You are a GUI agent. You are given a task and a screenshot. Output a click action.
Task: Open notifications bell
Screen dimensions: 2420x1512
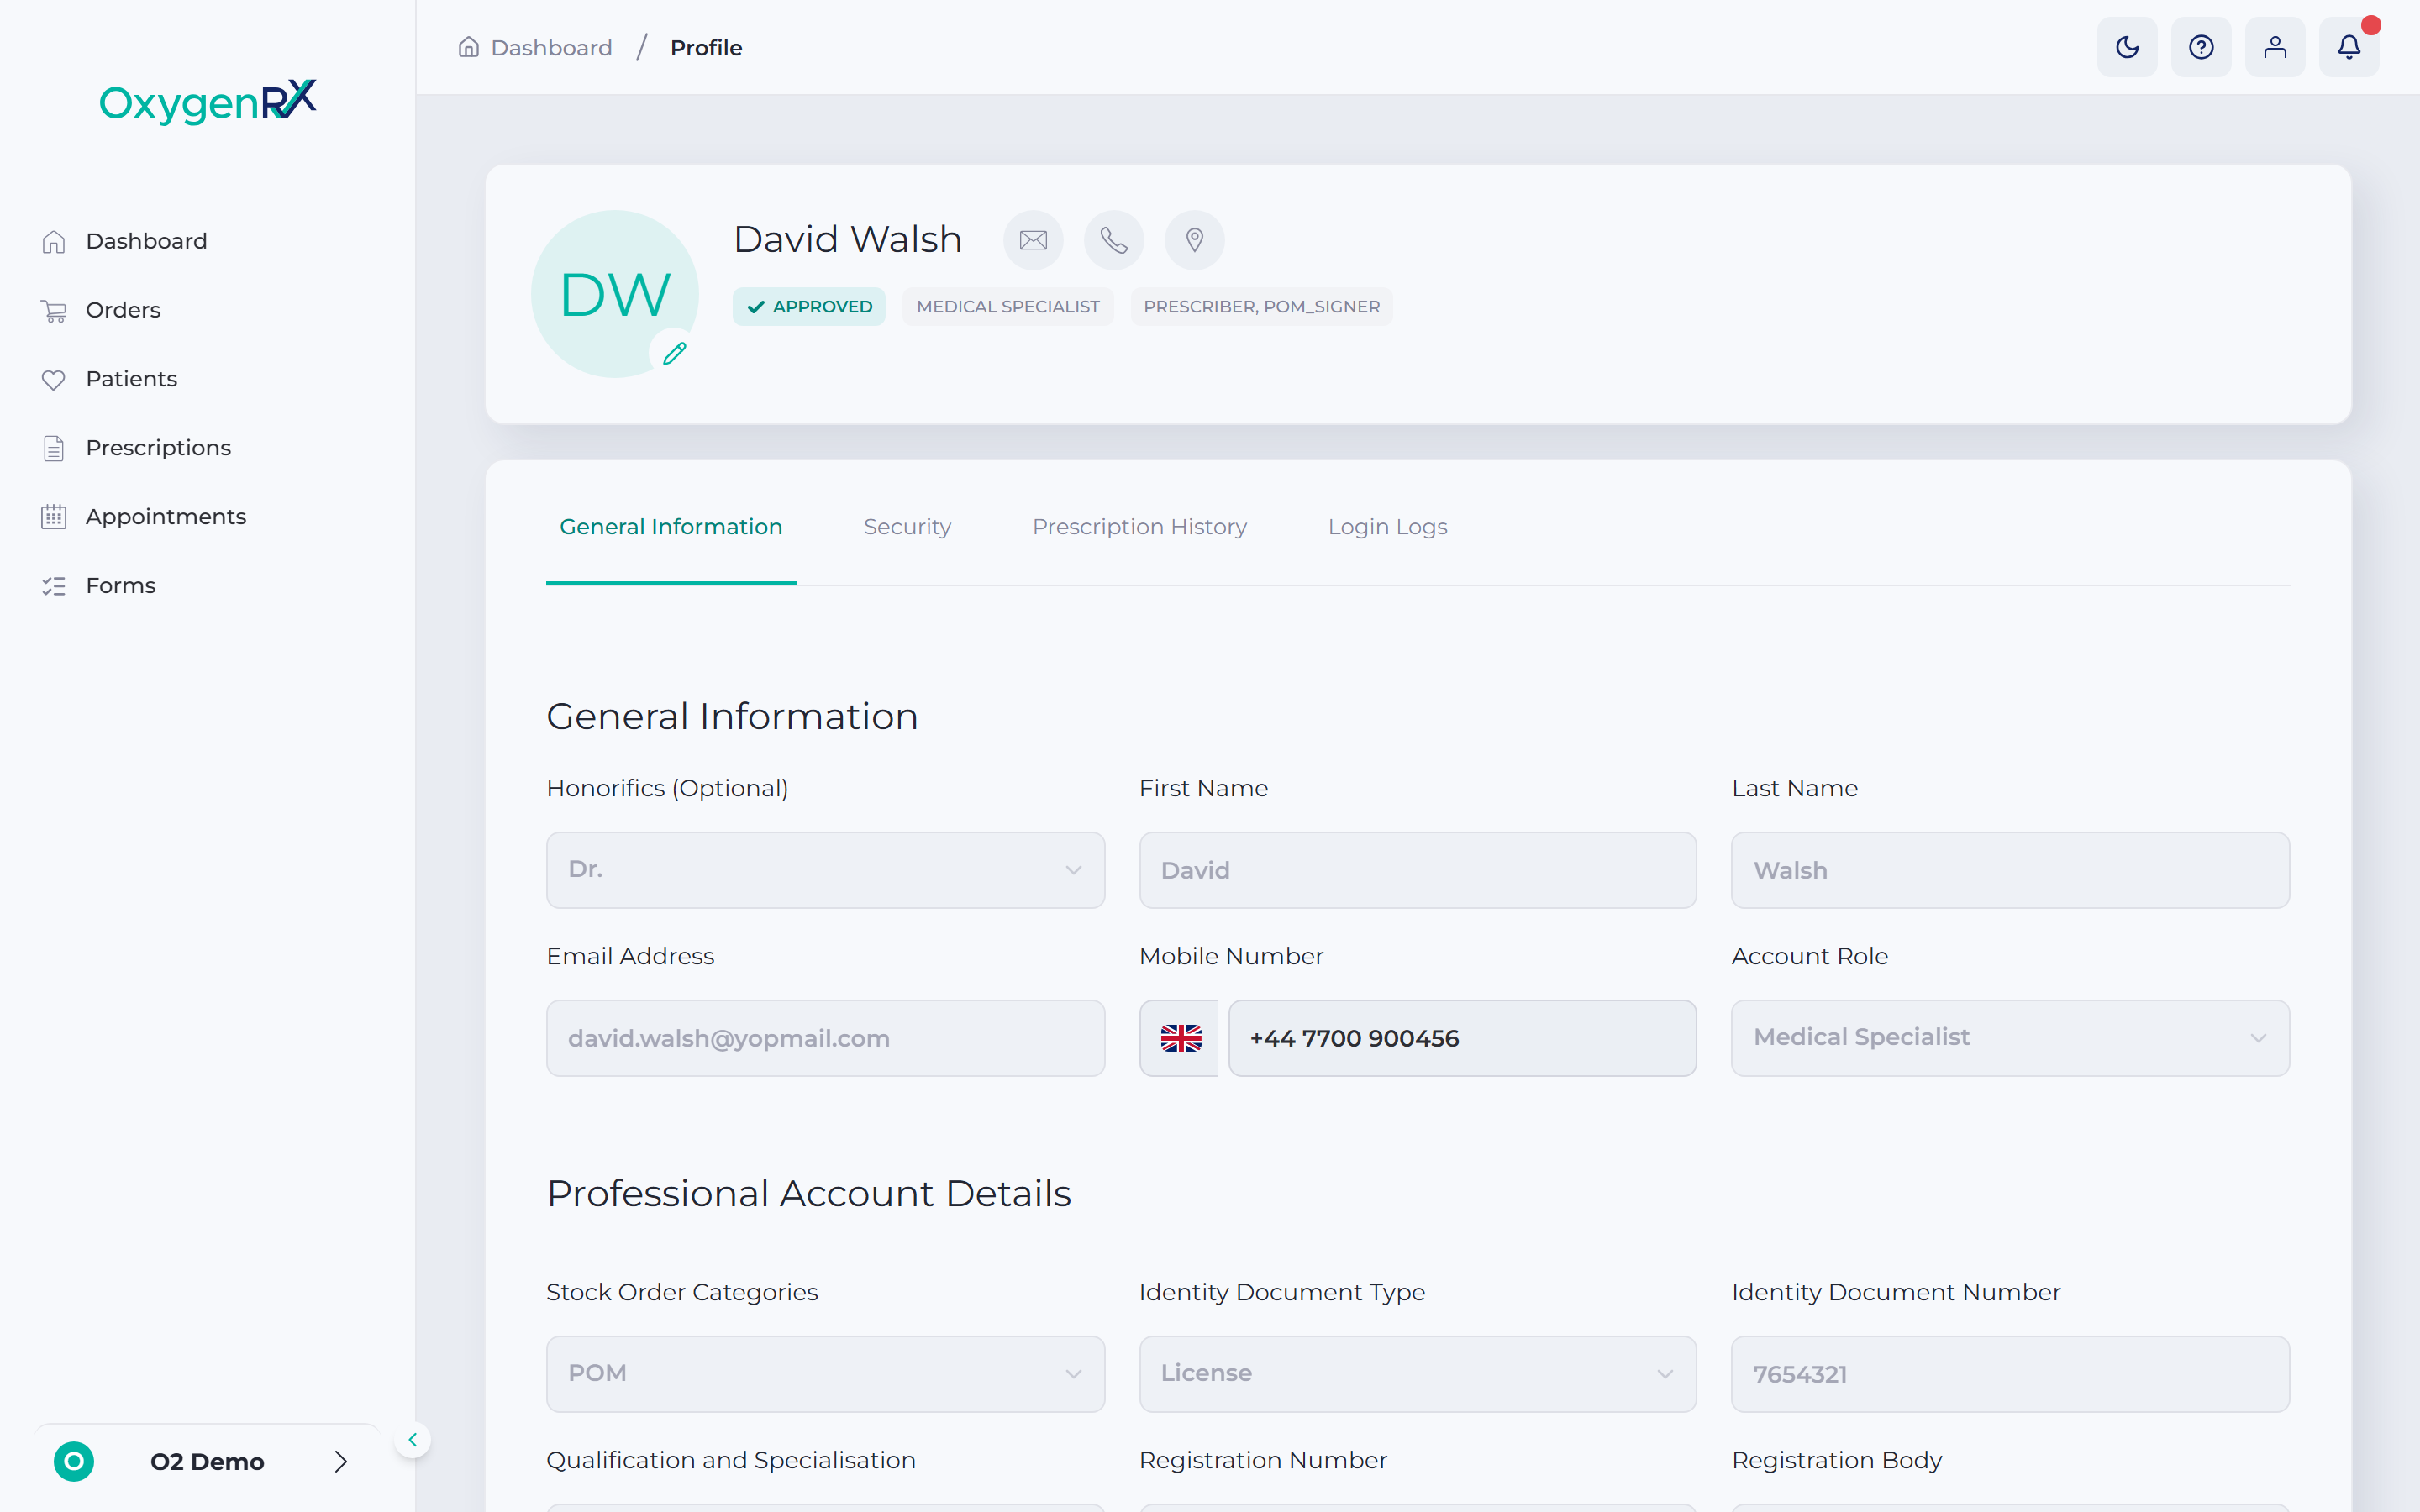click(2349, 47)
